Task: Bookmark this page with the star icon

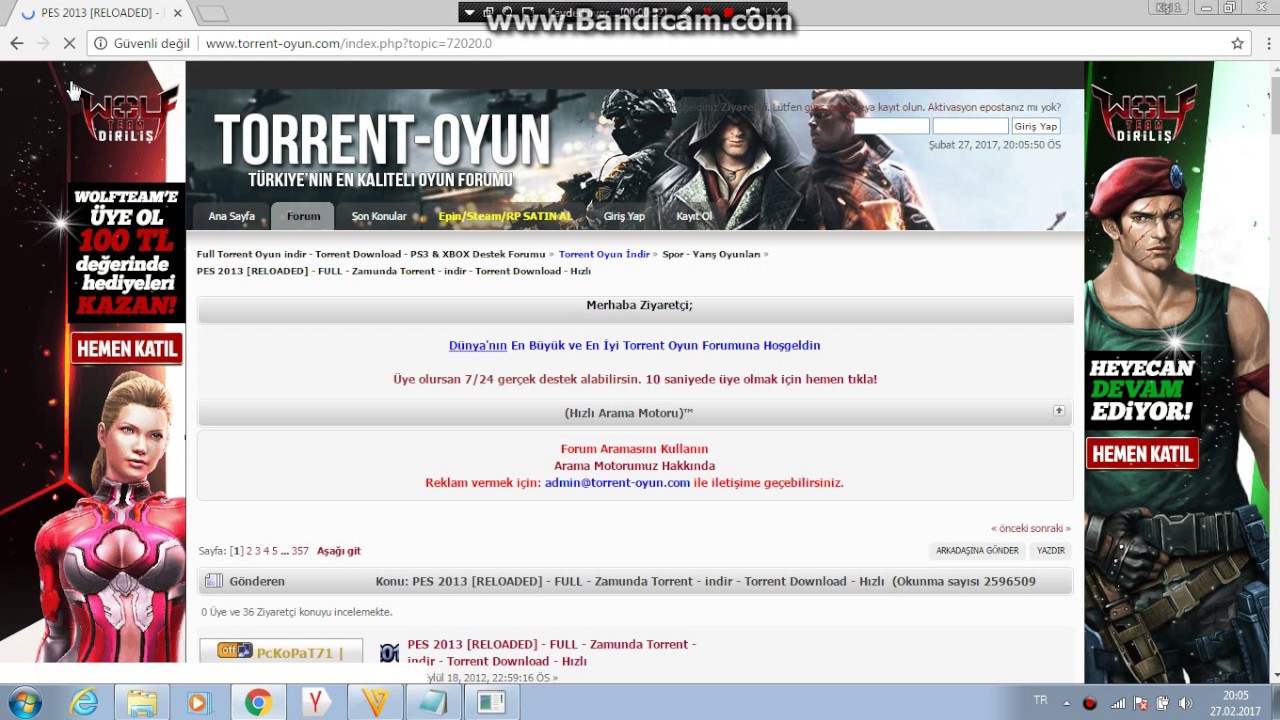Action: 1237,43
